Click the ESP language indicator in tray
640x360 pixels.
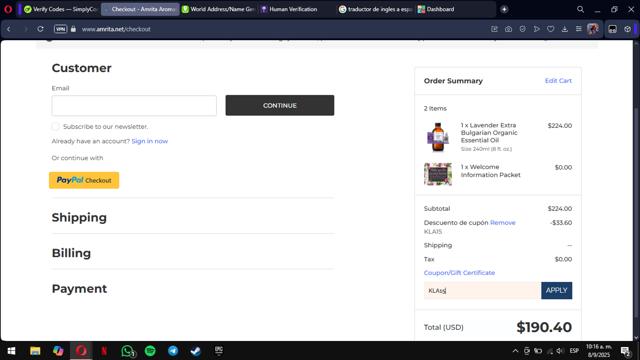(574, 351)
